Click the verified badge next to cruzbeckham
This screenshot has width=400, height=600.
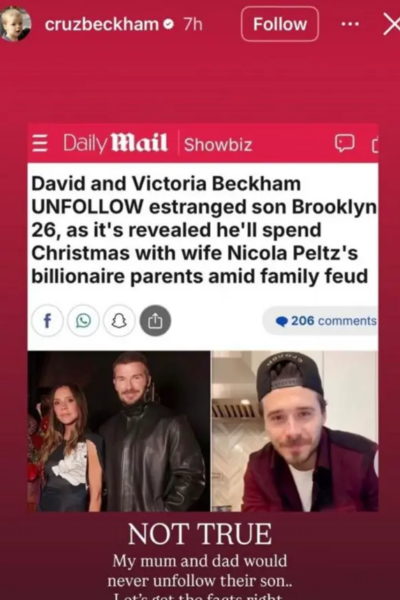pos(168,24)
